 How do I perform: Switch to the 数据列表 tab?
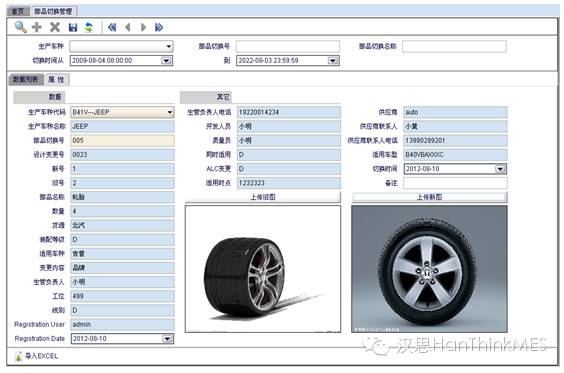(x=26, y=79)
